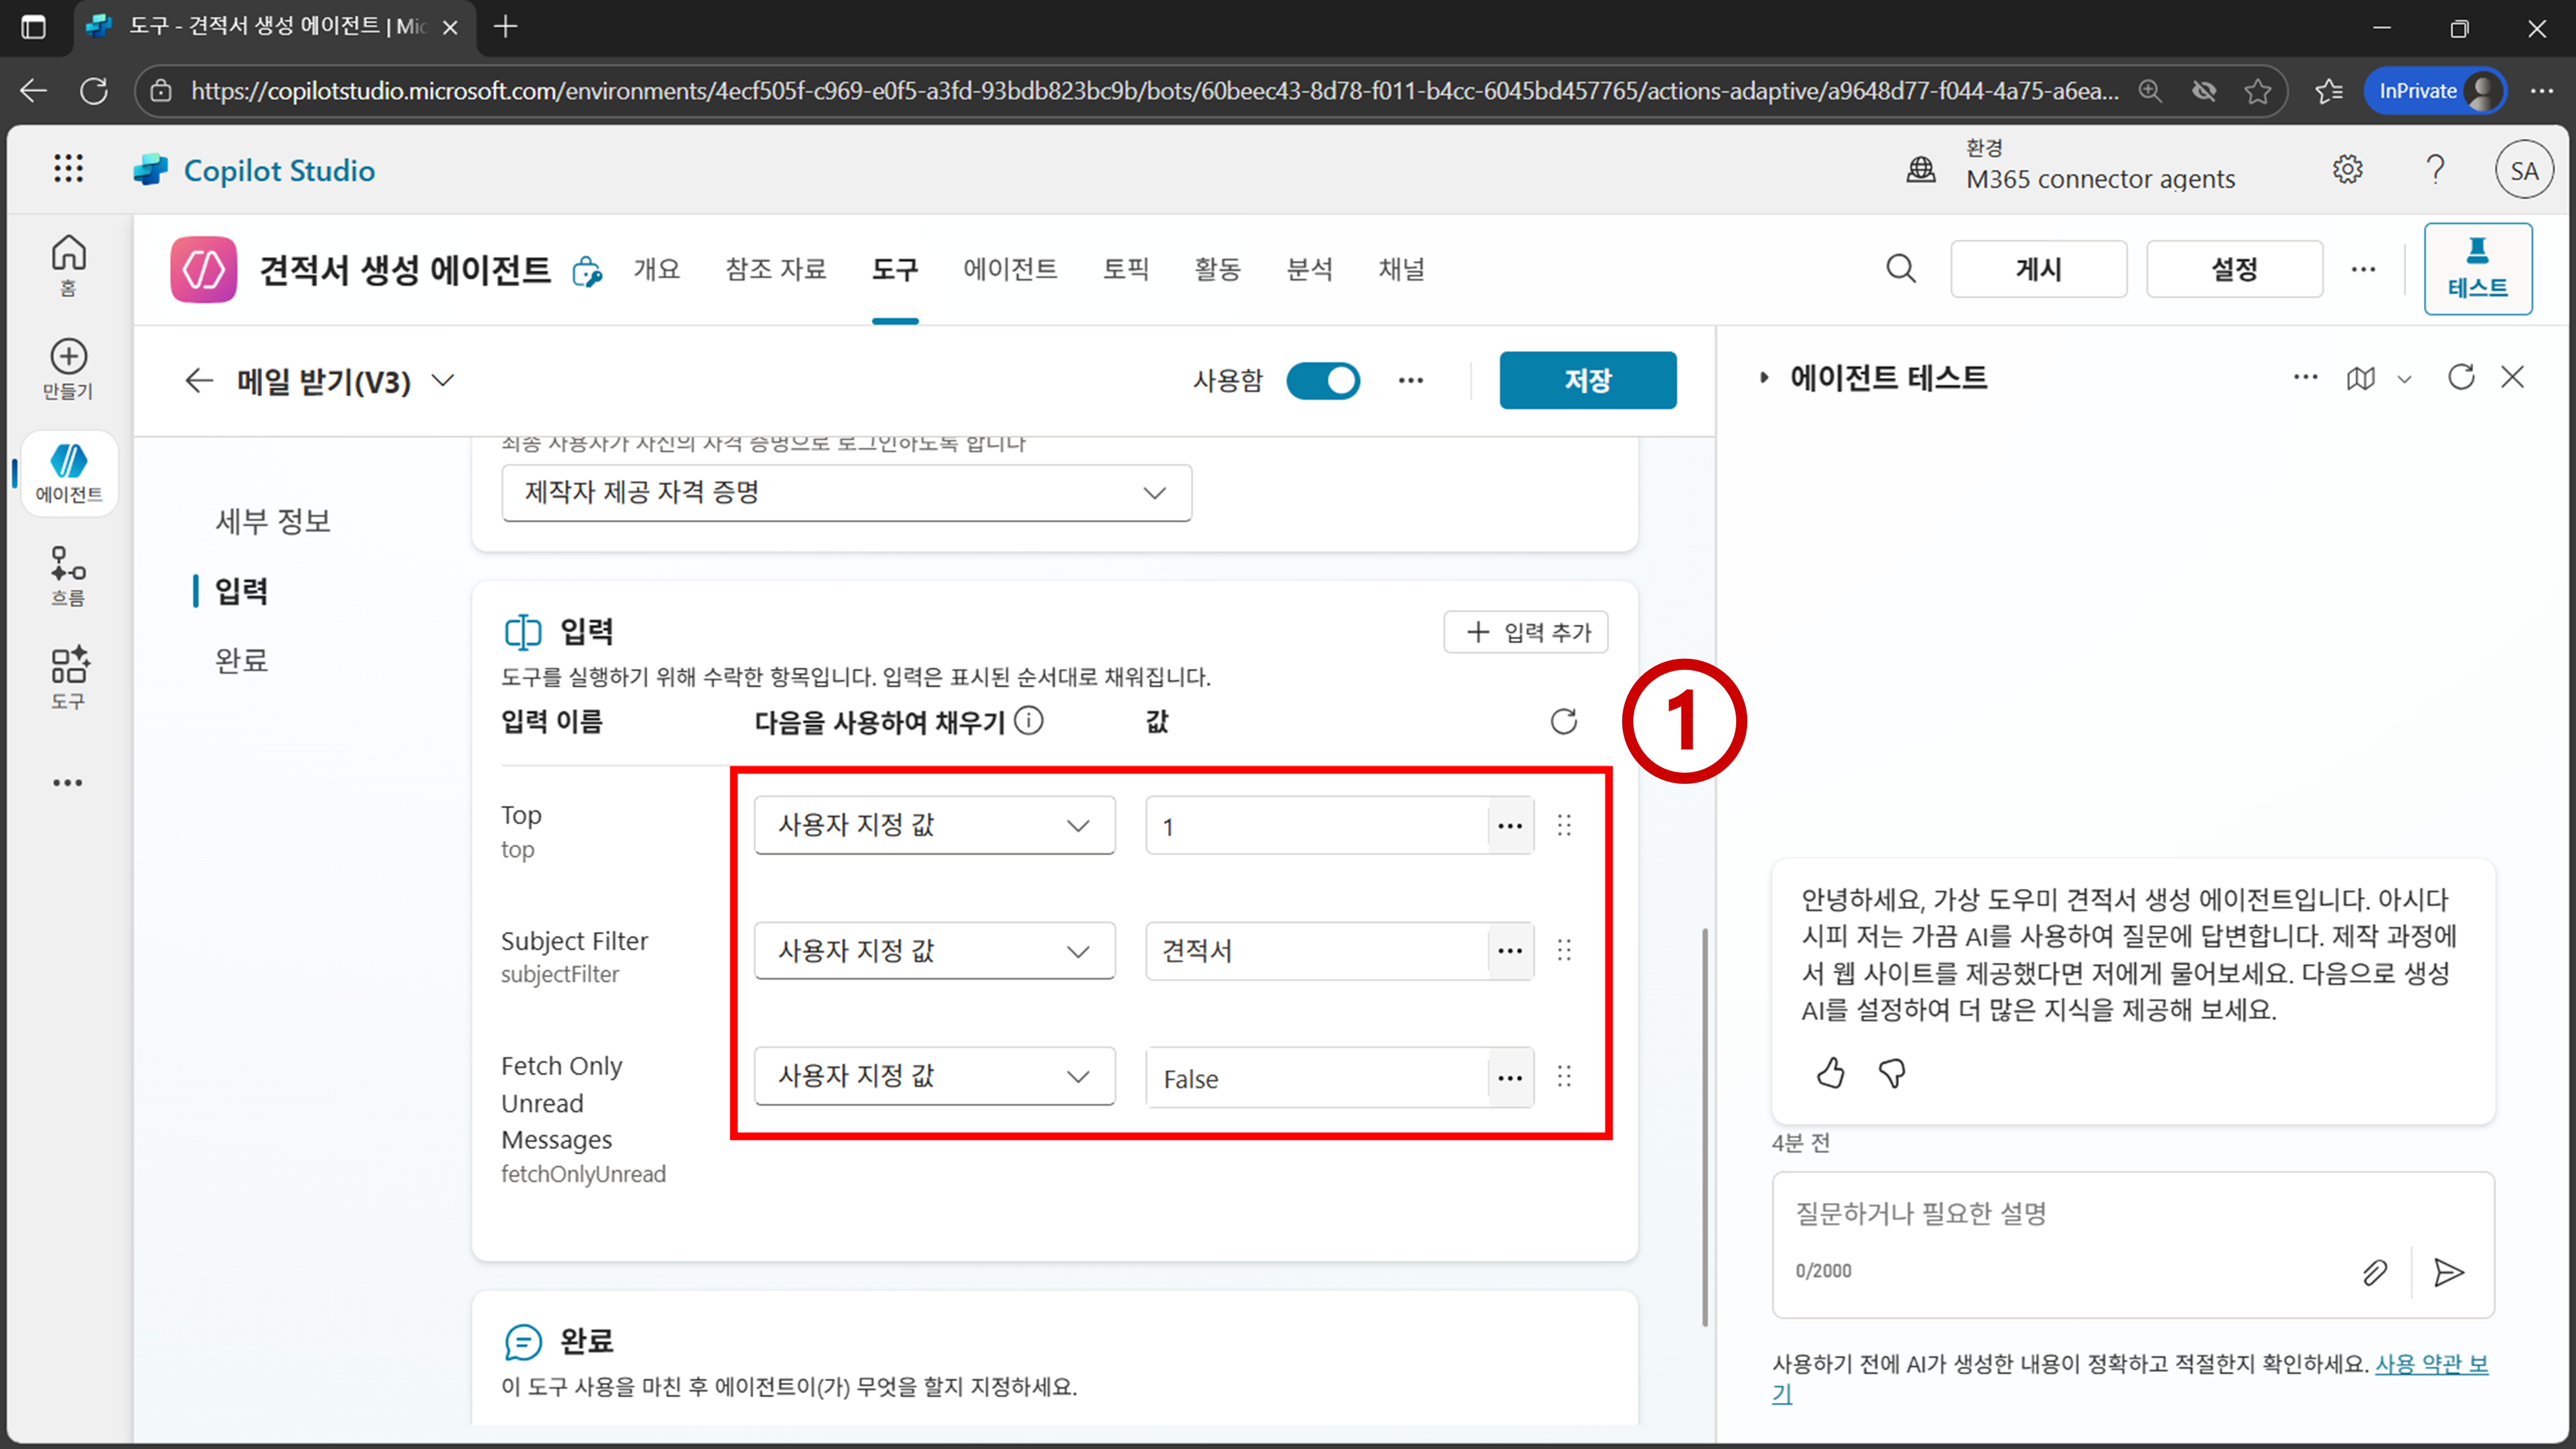This screenshot has height=1449, width=2576.
Task: Click the 저장 save button
Action: tap(1587, 380)
